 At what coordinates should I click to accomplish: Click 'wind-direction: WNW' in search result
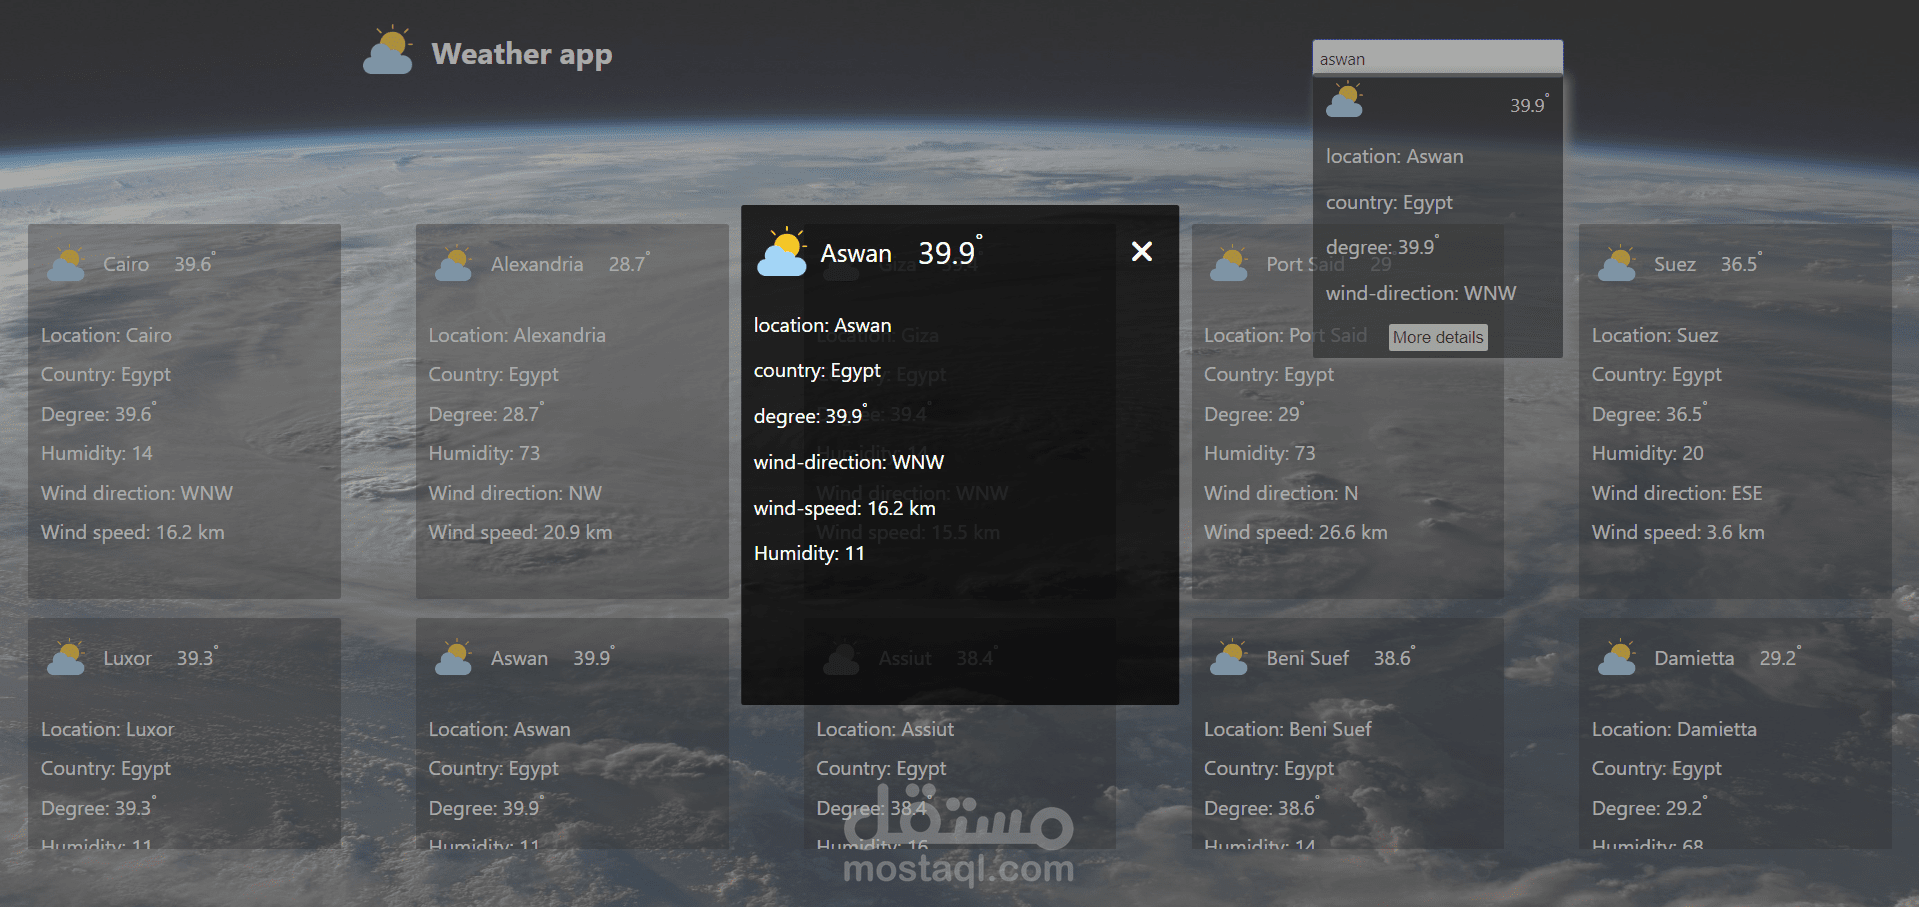[x=1421, y=293]
